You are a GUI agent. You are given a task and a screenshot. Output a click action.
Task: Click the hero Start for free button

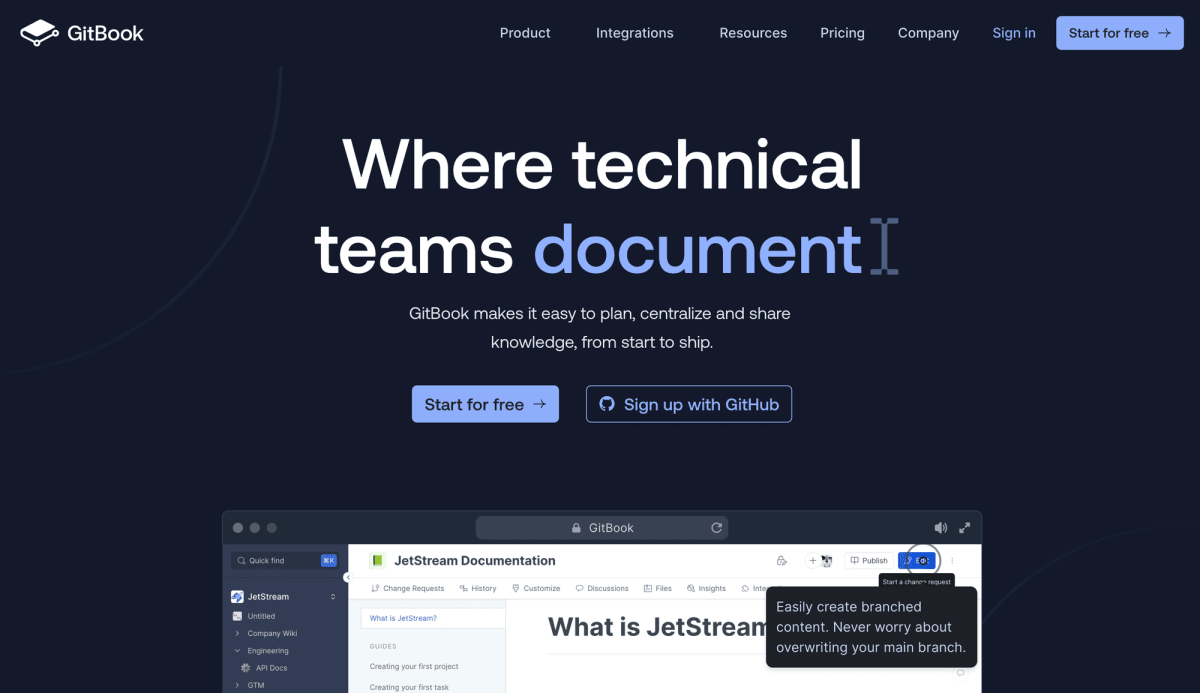click(485, 404)
